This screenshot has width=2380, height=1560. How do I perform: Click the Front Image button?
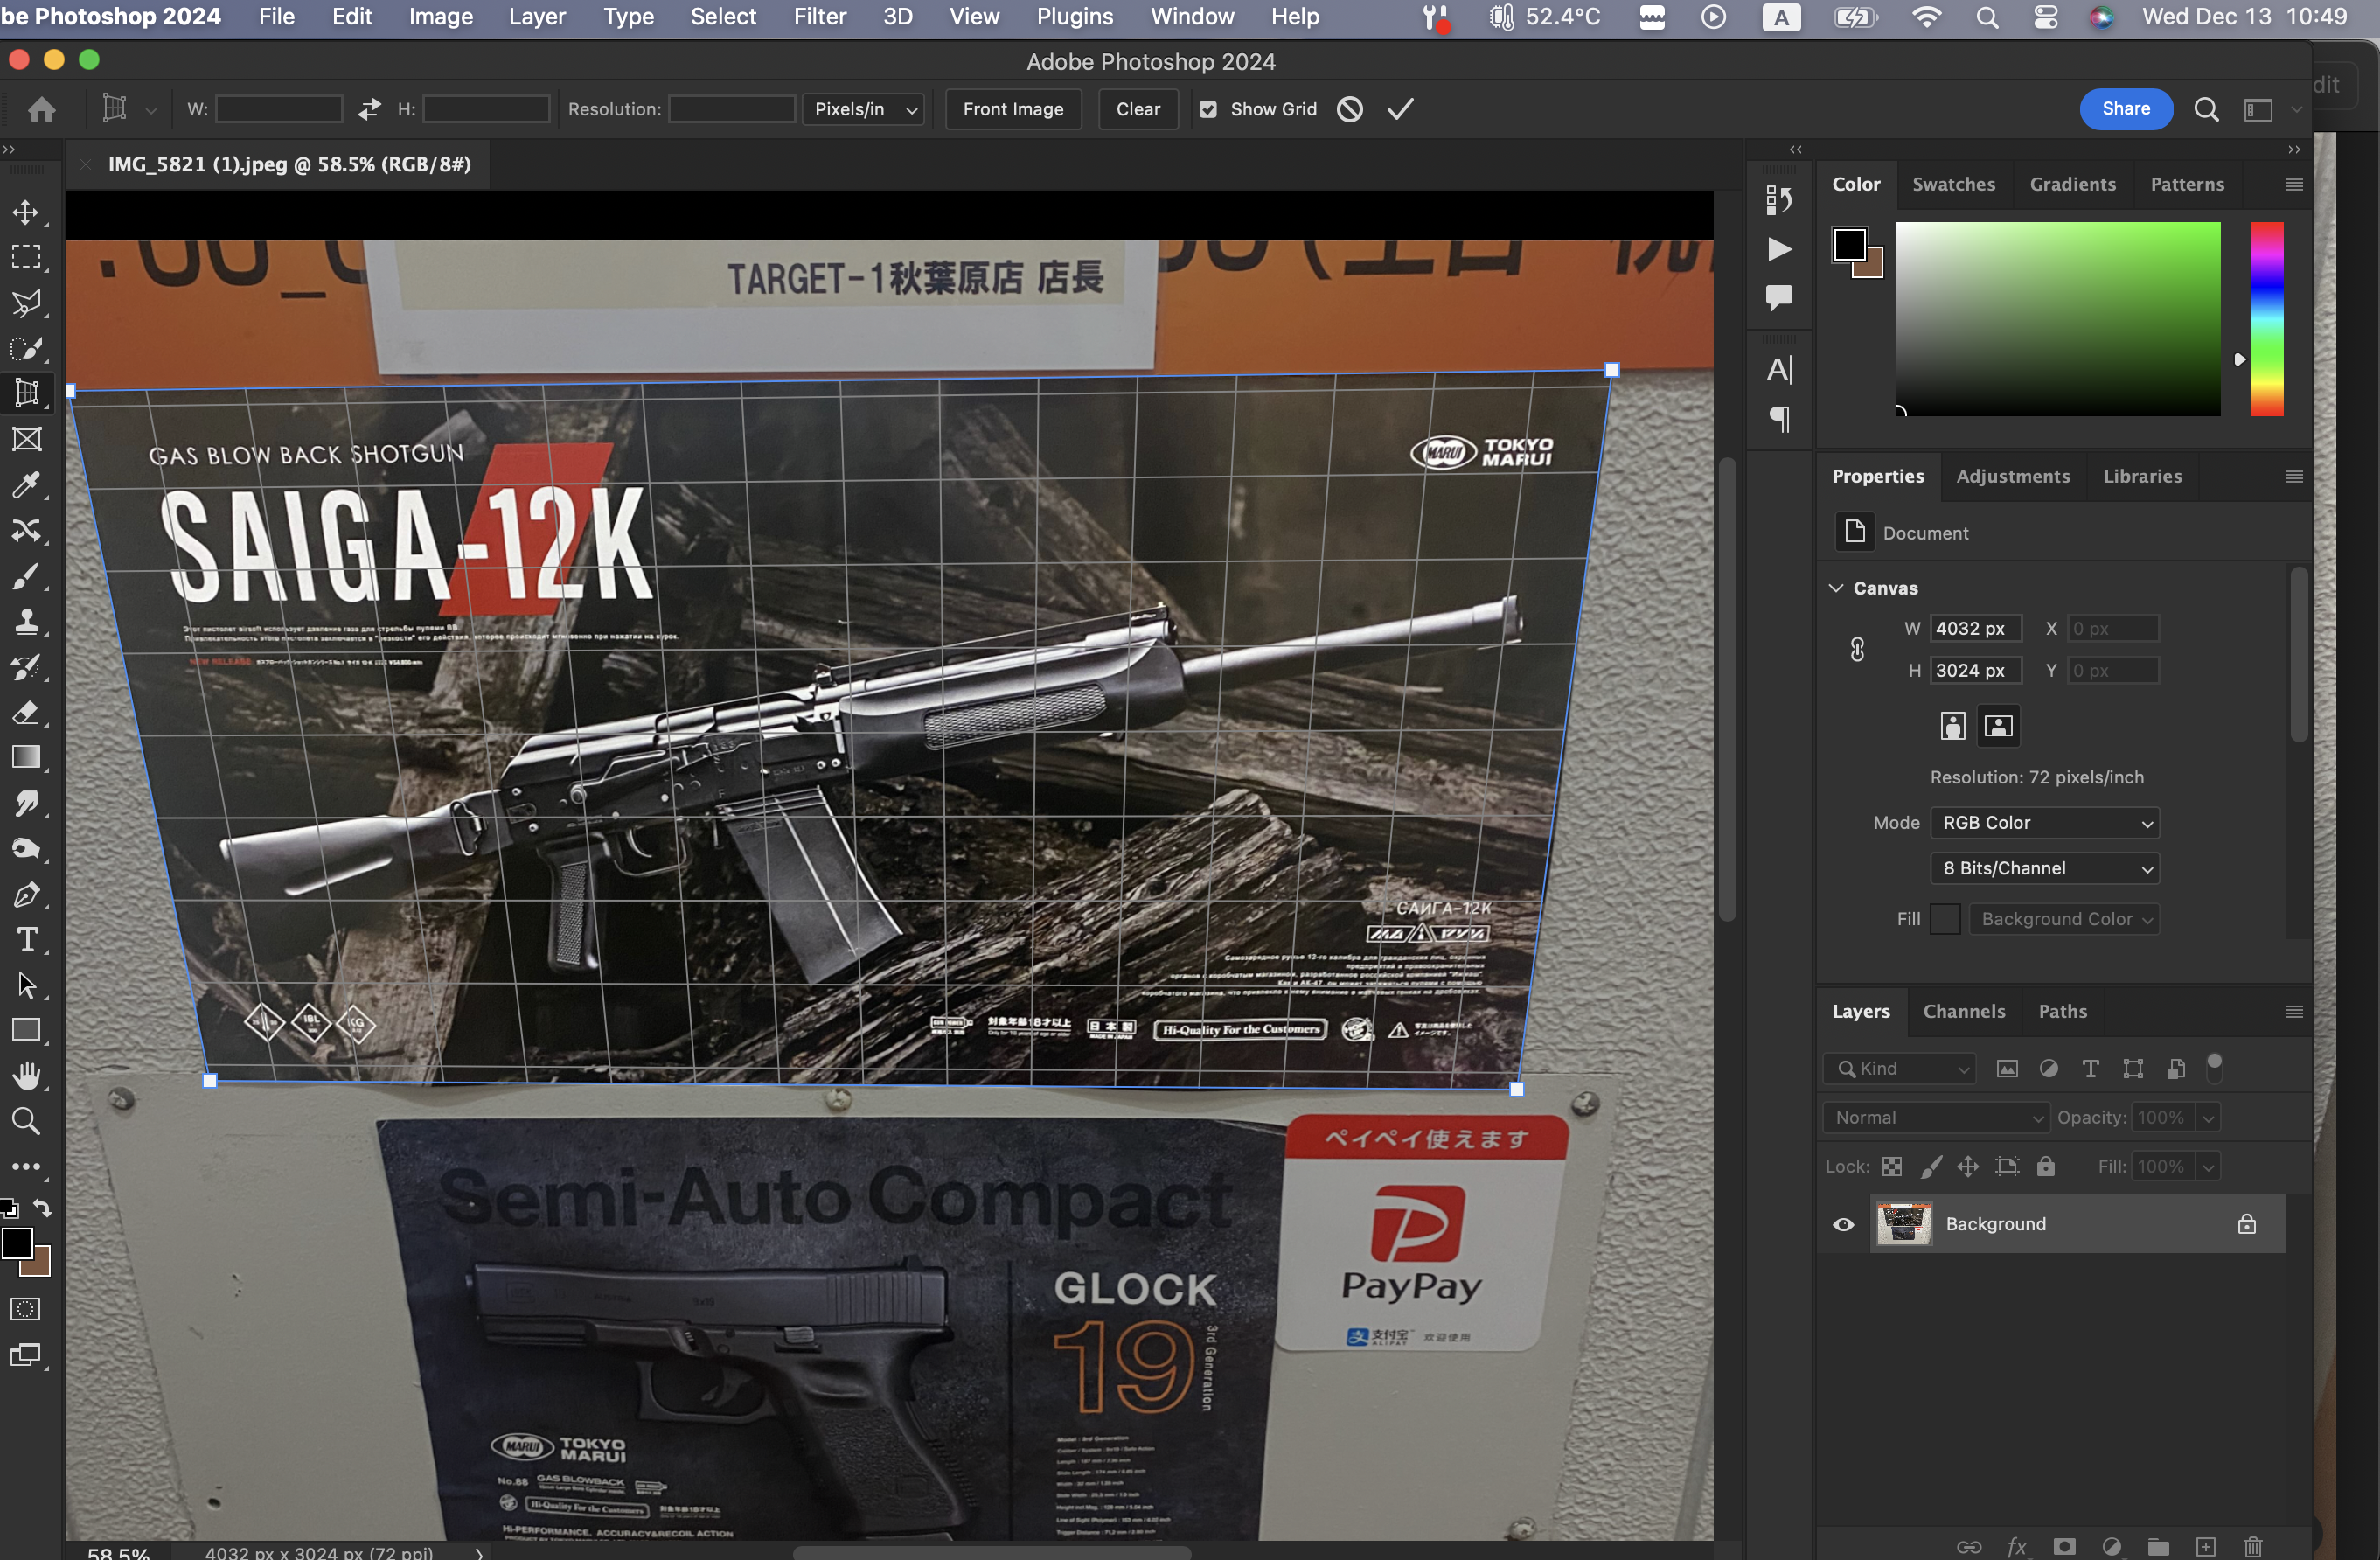[x=1012, y=109]
